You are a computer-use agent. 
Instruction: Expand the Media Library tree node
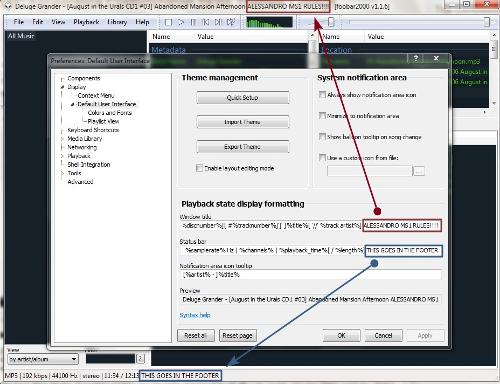[x=62, y=139]
